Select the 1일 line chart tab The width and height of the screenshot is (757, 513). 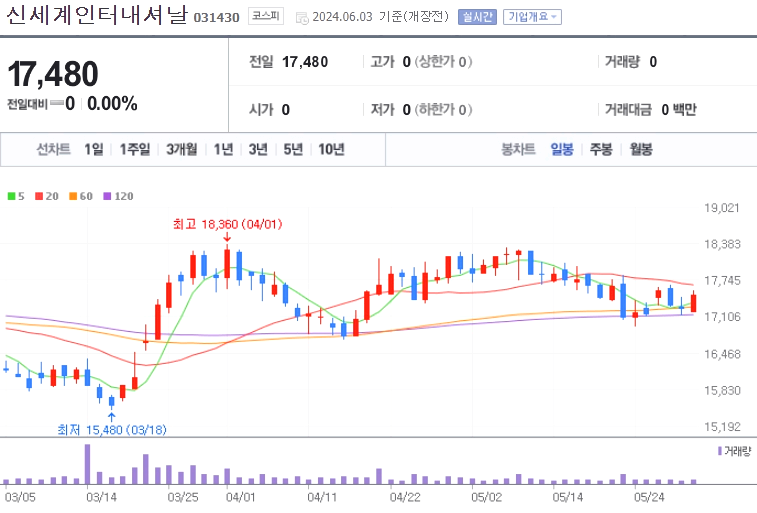coord(94,150)
